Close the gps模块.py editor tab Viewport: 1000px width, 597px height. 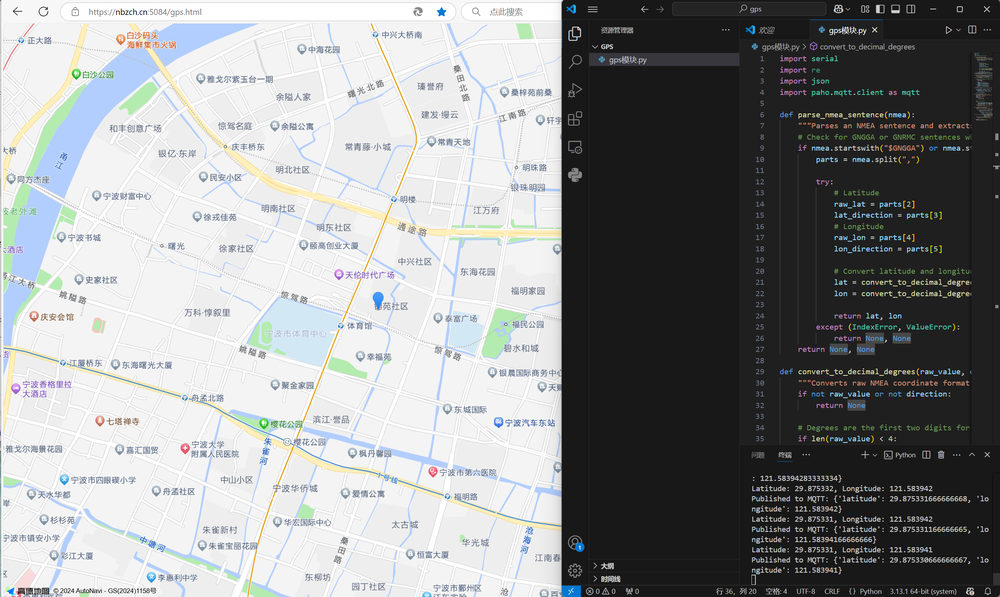[x=874, y=30]
